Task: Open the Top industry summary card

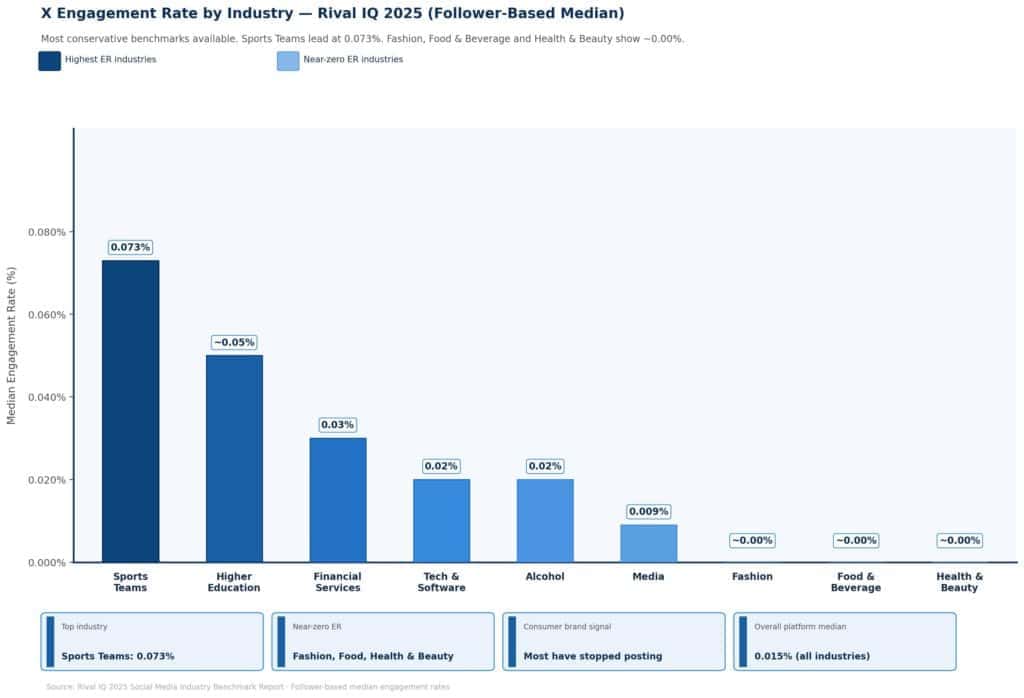Action: (x=152, y=641)
